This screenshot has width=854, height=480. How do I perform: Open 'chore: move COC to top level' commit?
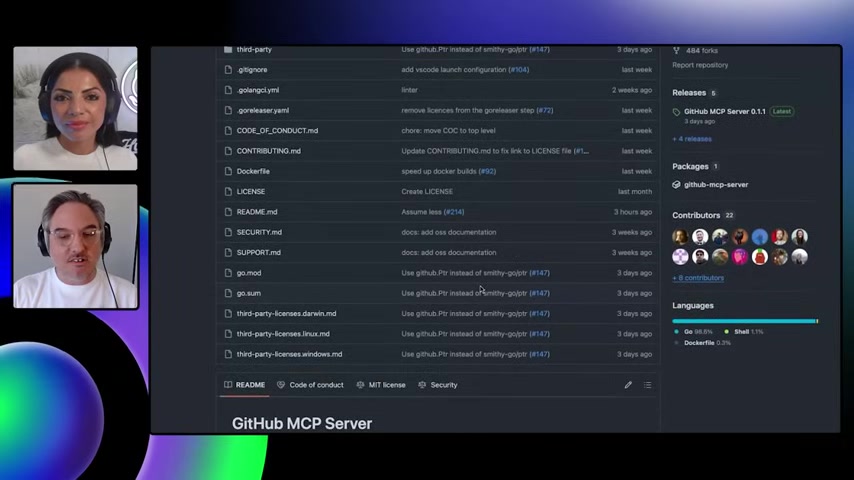click(x=448, y=131)
